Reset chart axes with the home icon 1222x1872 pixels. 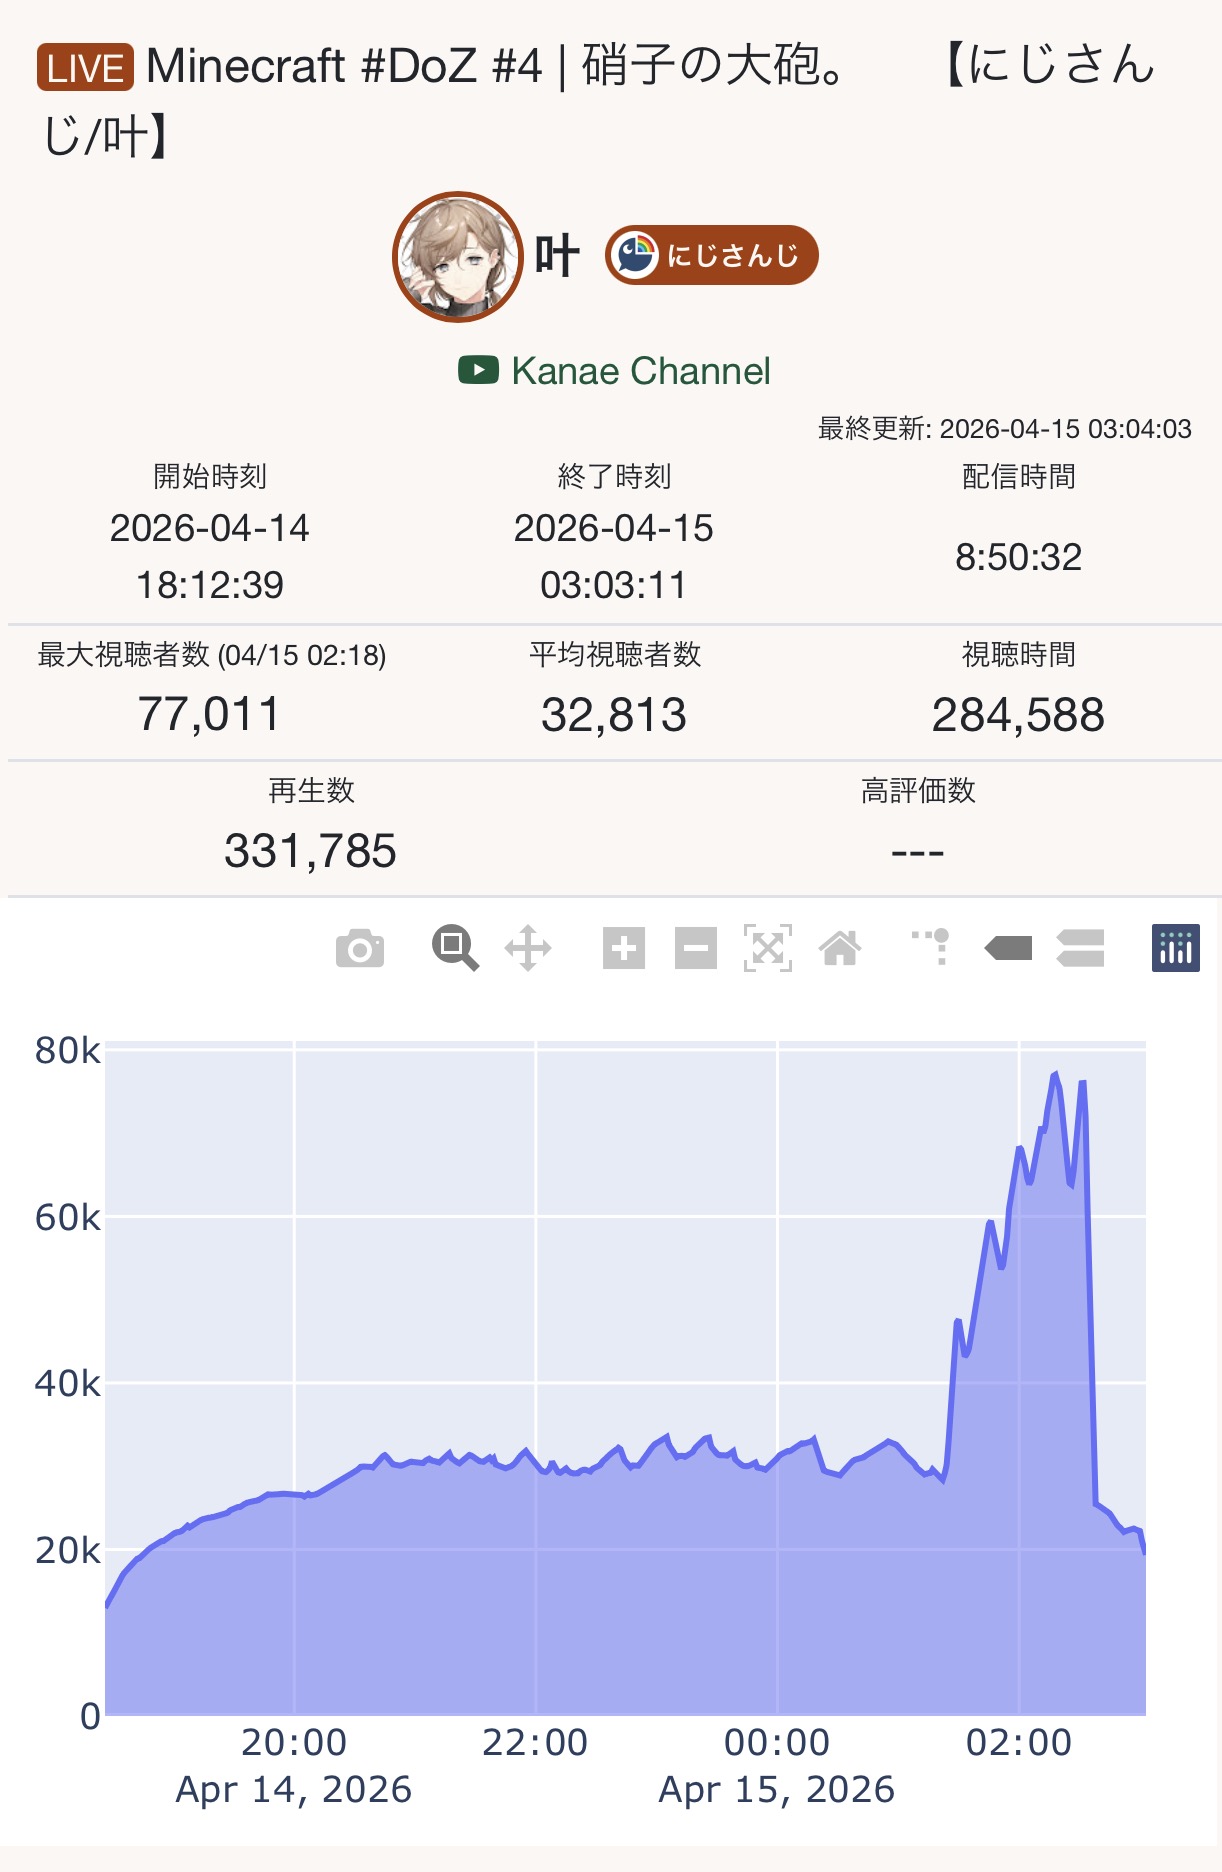pos(840,948)
